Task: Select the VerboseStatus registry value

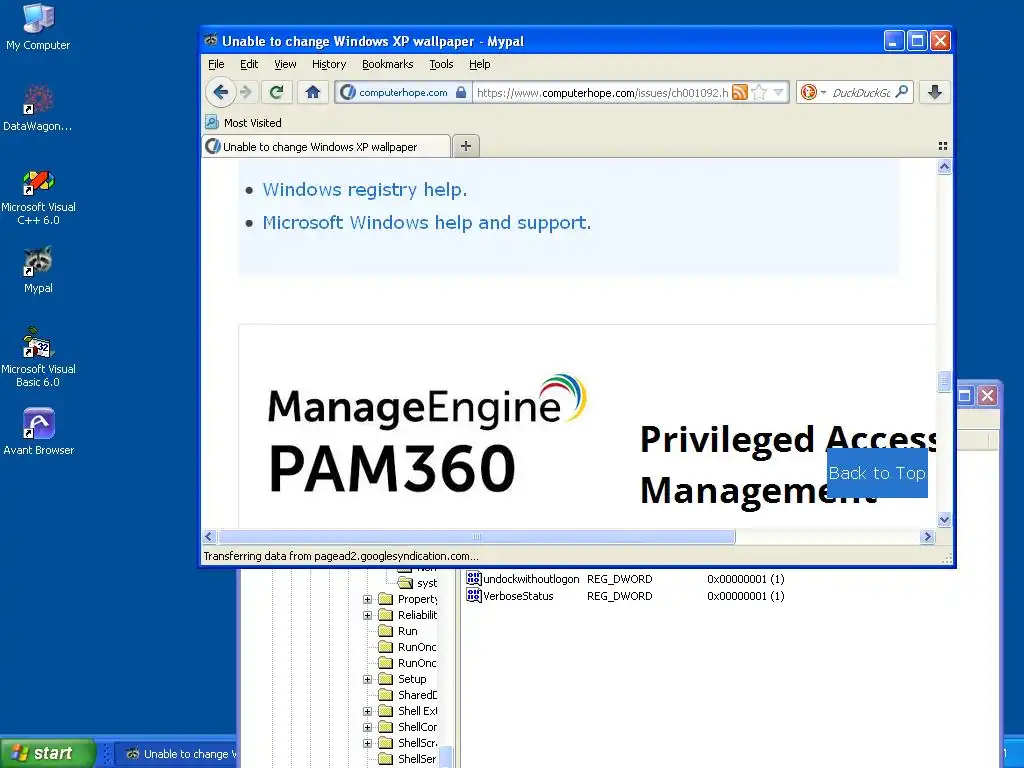Action: [x=518, y=596]
